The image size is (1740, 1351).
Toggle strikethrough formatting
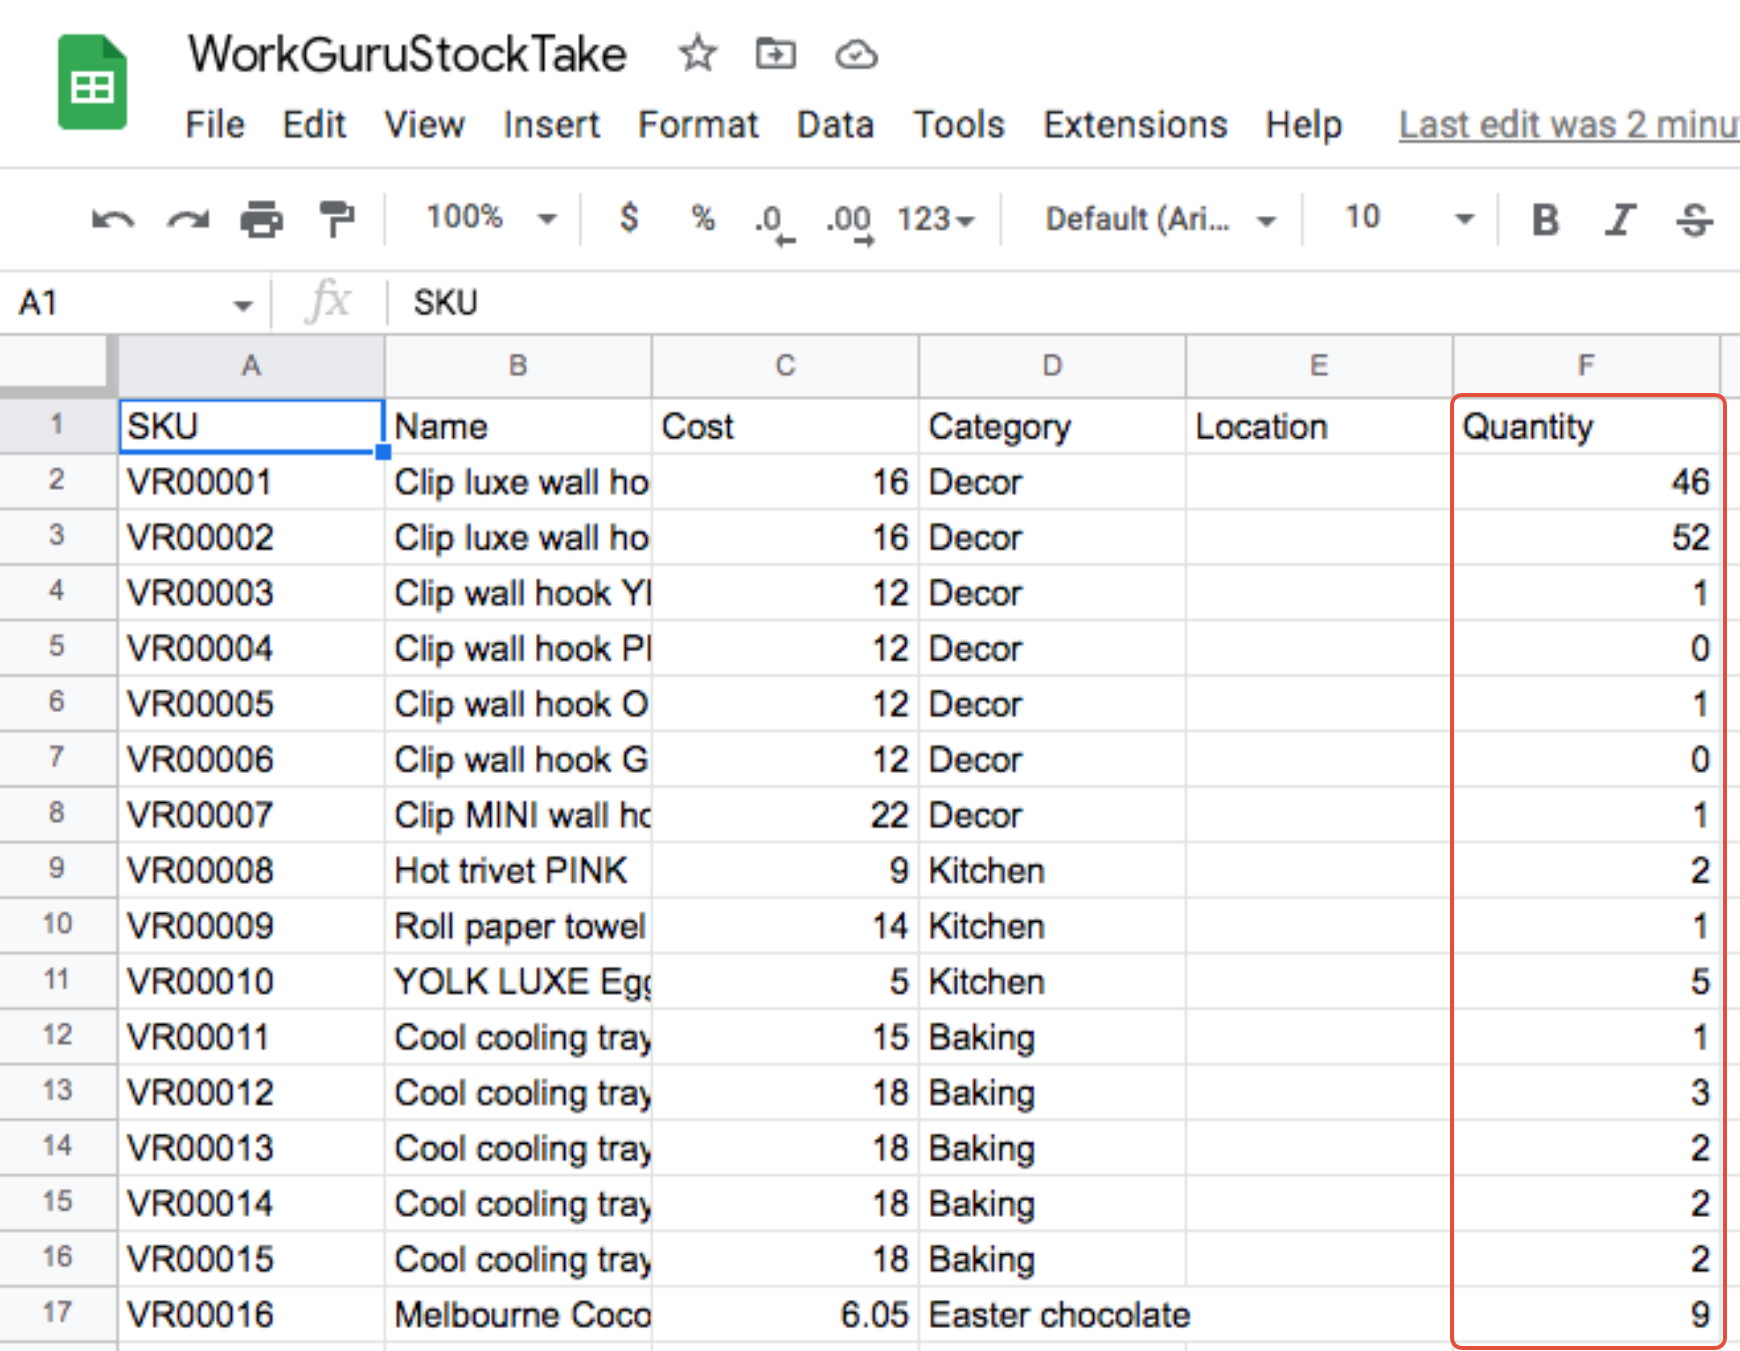[x=1695, y=219]
